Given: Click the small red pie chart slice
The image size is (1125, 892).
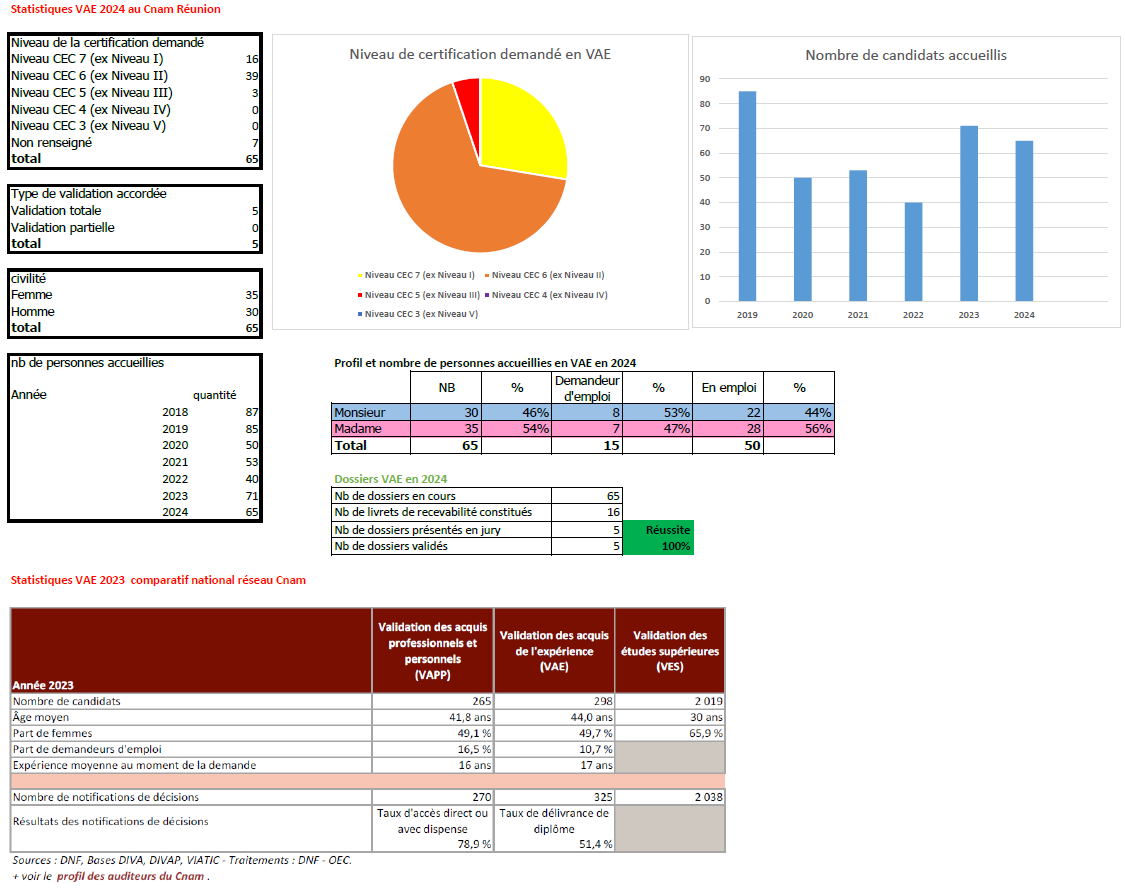Looking at the screenshot, I should pos(468,97).
